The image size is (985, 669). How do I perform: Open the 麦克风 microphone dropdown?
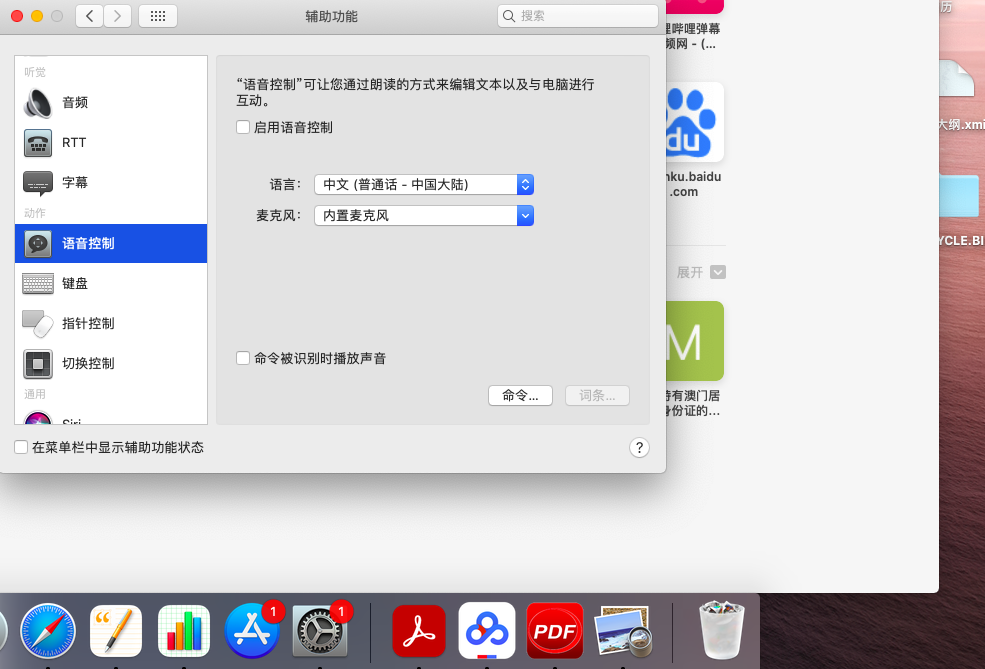[424, 215]
